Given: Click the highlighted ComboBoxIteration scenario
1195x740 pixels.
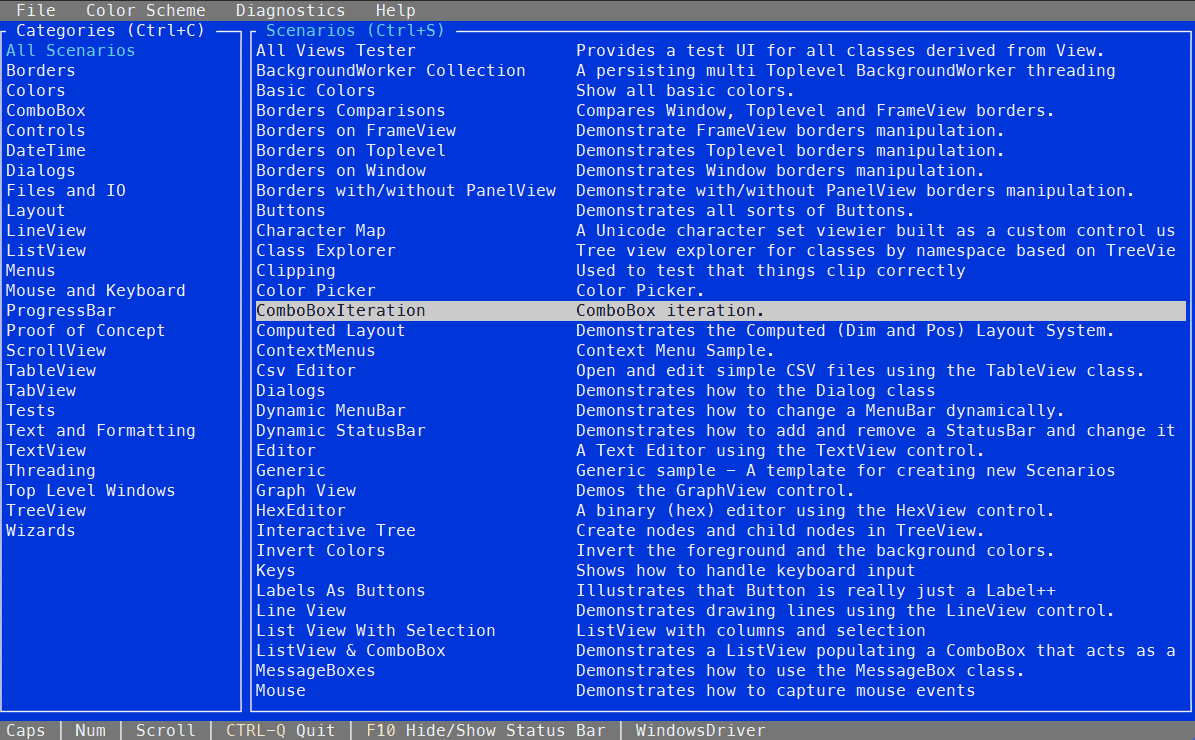Looking at the screenshot, I should tap(720, 310).
